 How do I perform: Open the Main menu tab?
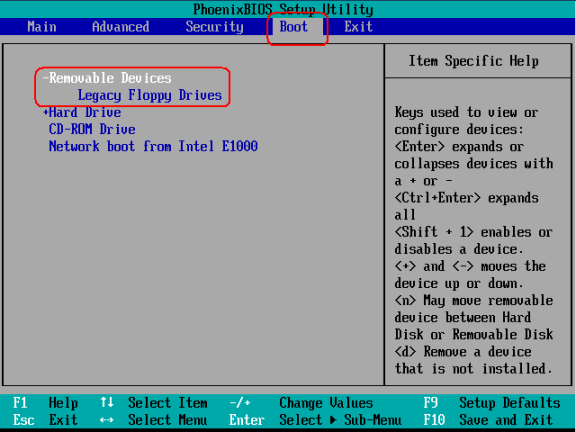[42, 27]
